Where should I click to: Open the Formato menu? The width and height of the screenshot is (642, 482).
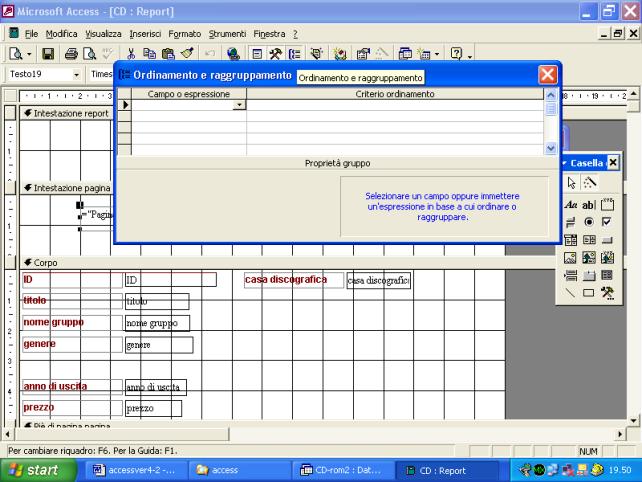click(185, 34)
